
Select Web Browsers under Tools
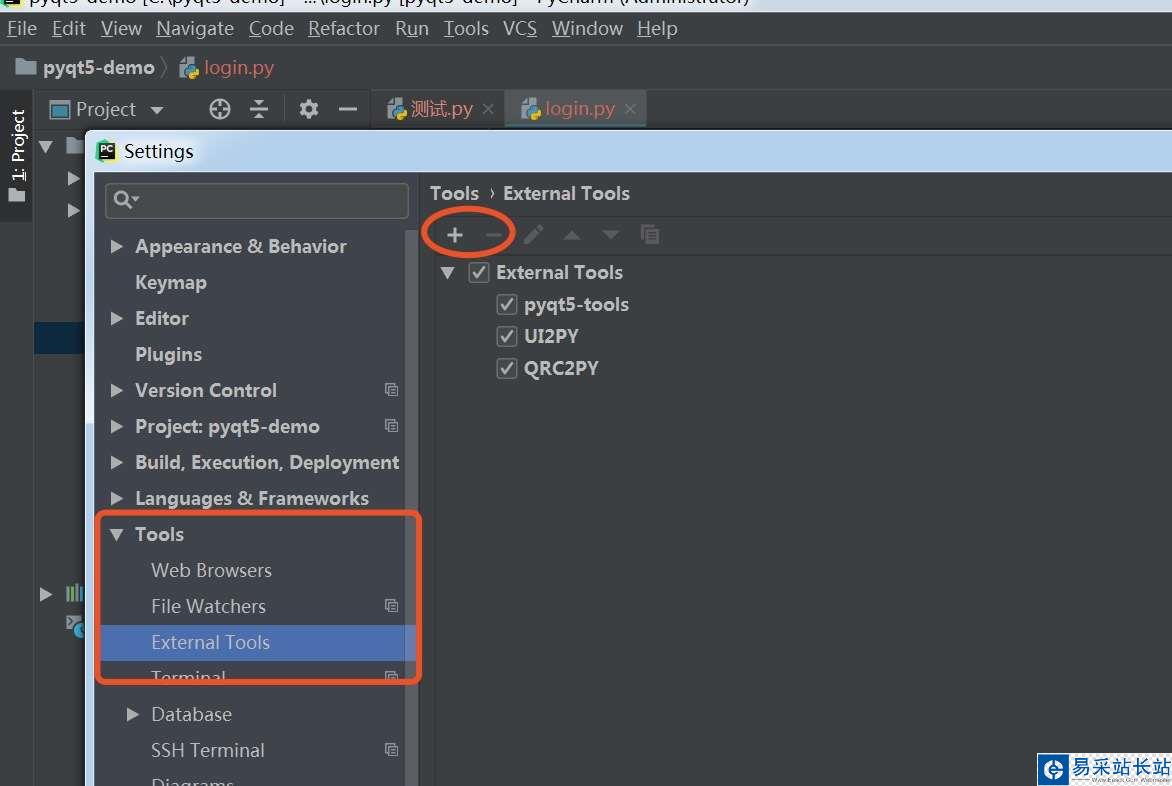point(212,570)
